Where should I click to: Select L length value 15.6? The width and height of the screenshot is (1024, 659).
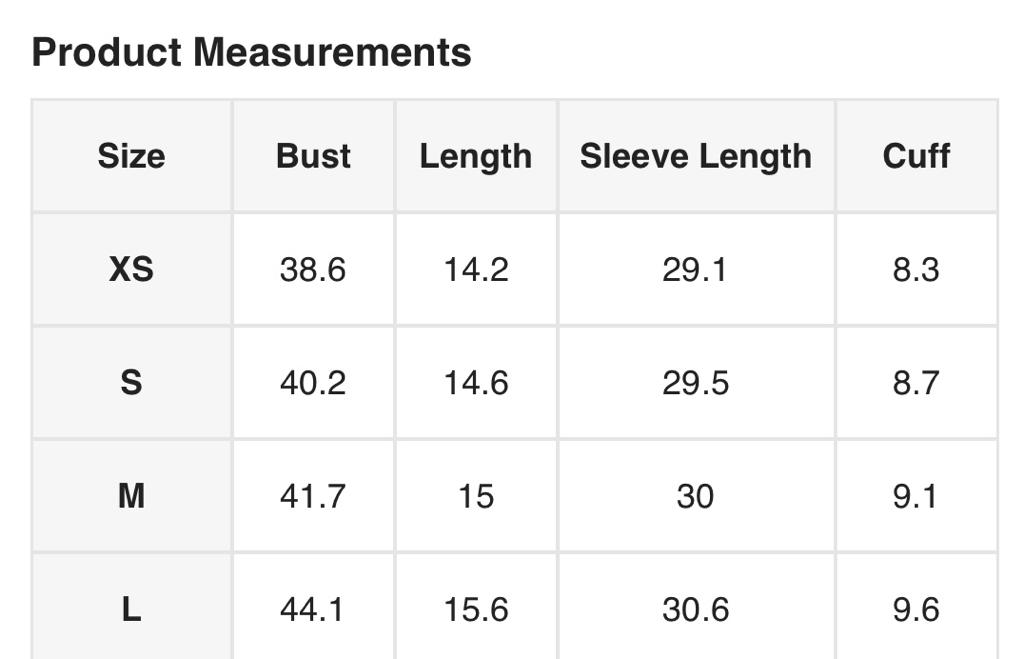click(476, 609)
